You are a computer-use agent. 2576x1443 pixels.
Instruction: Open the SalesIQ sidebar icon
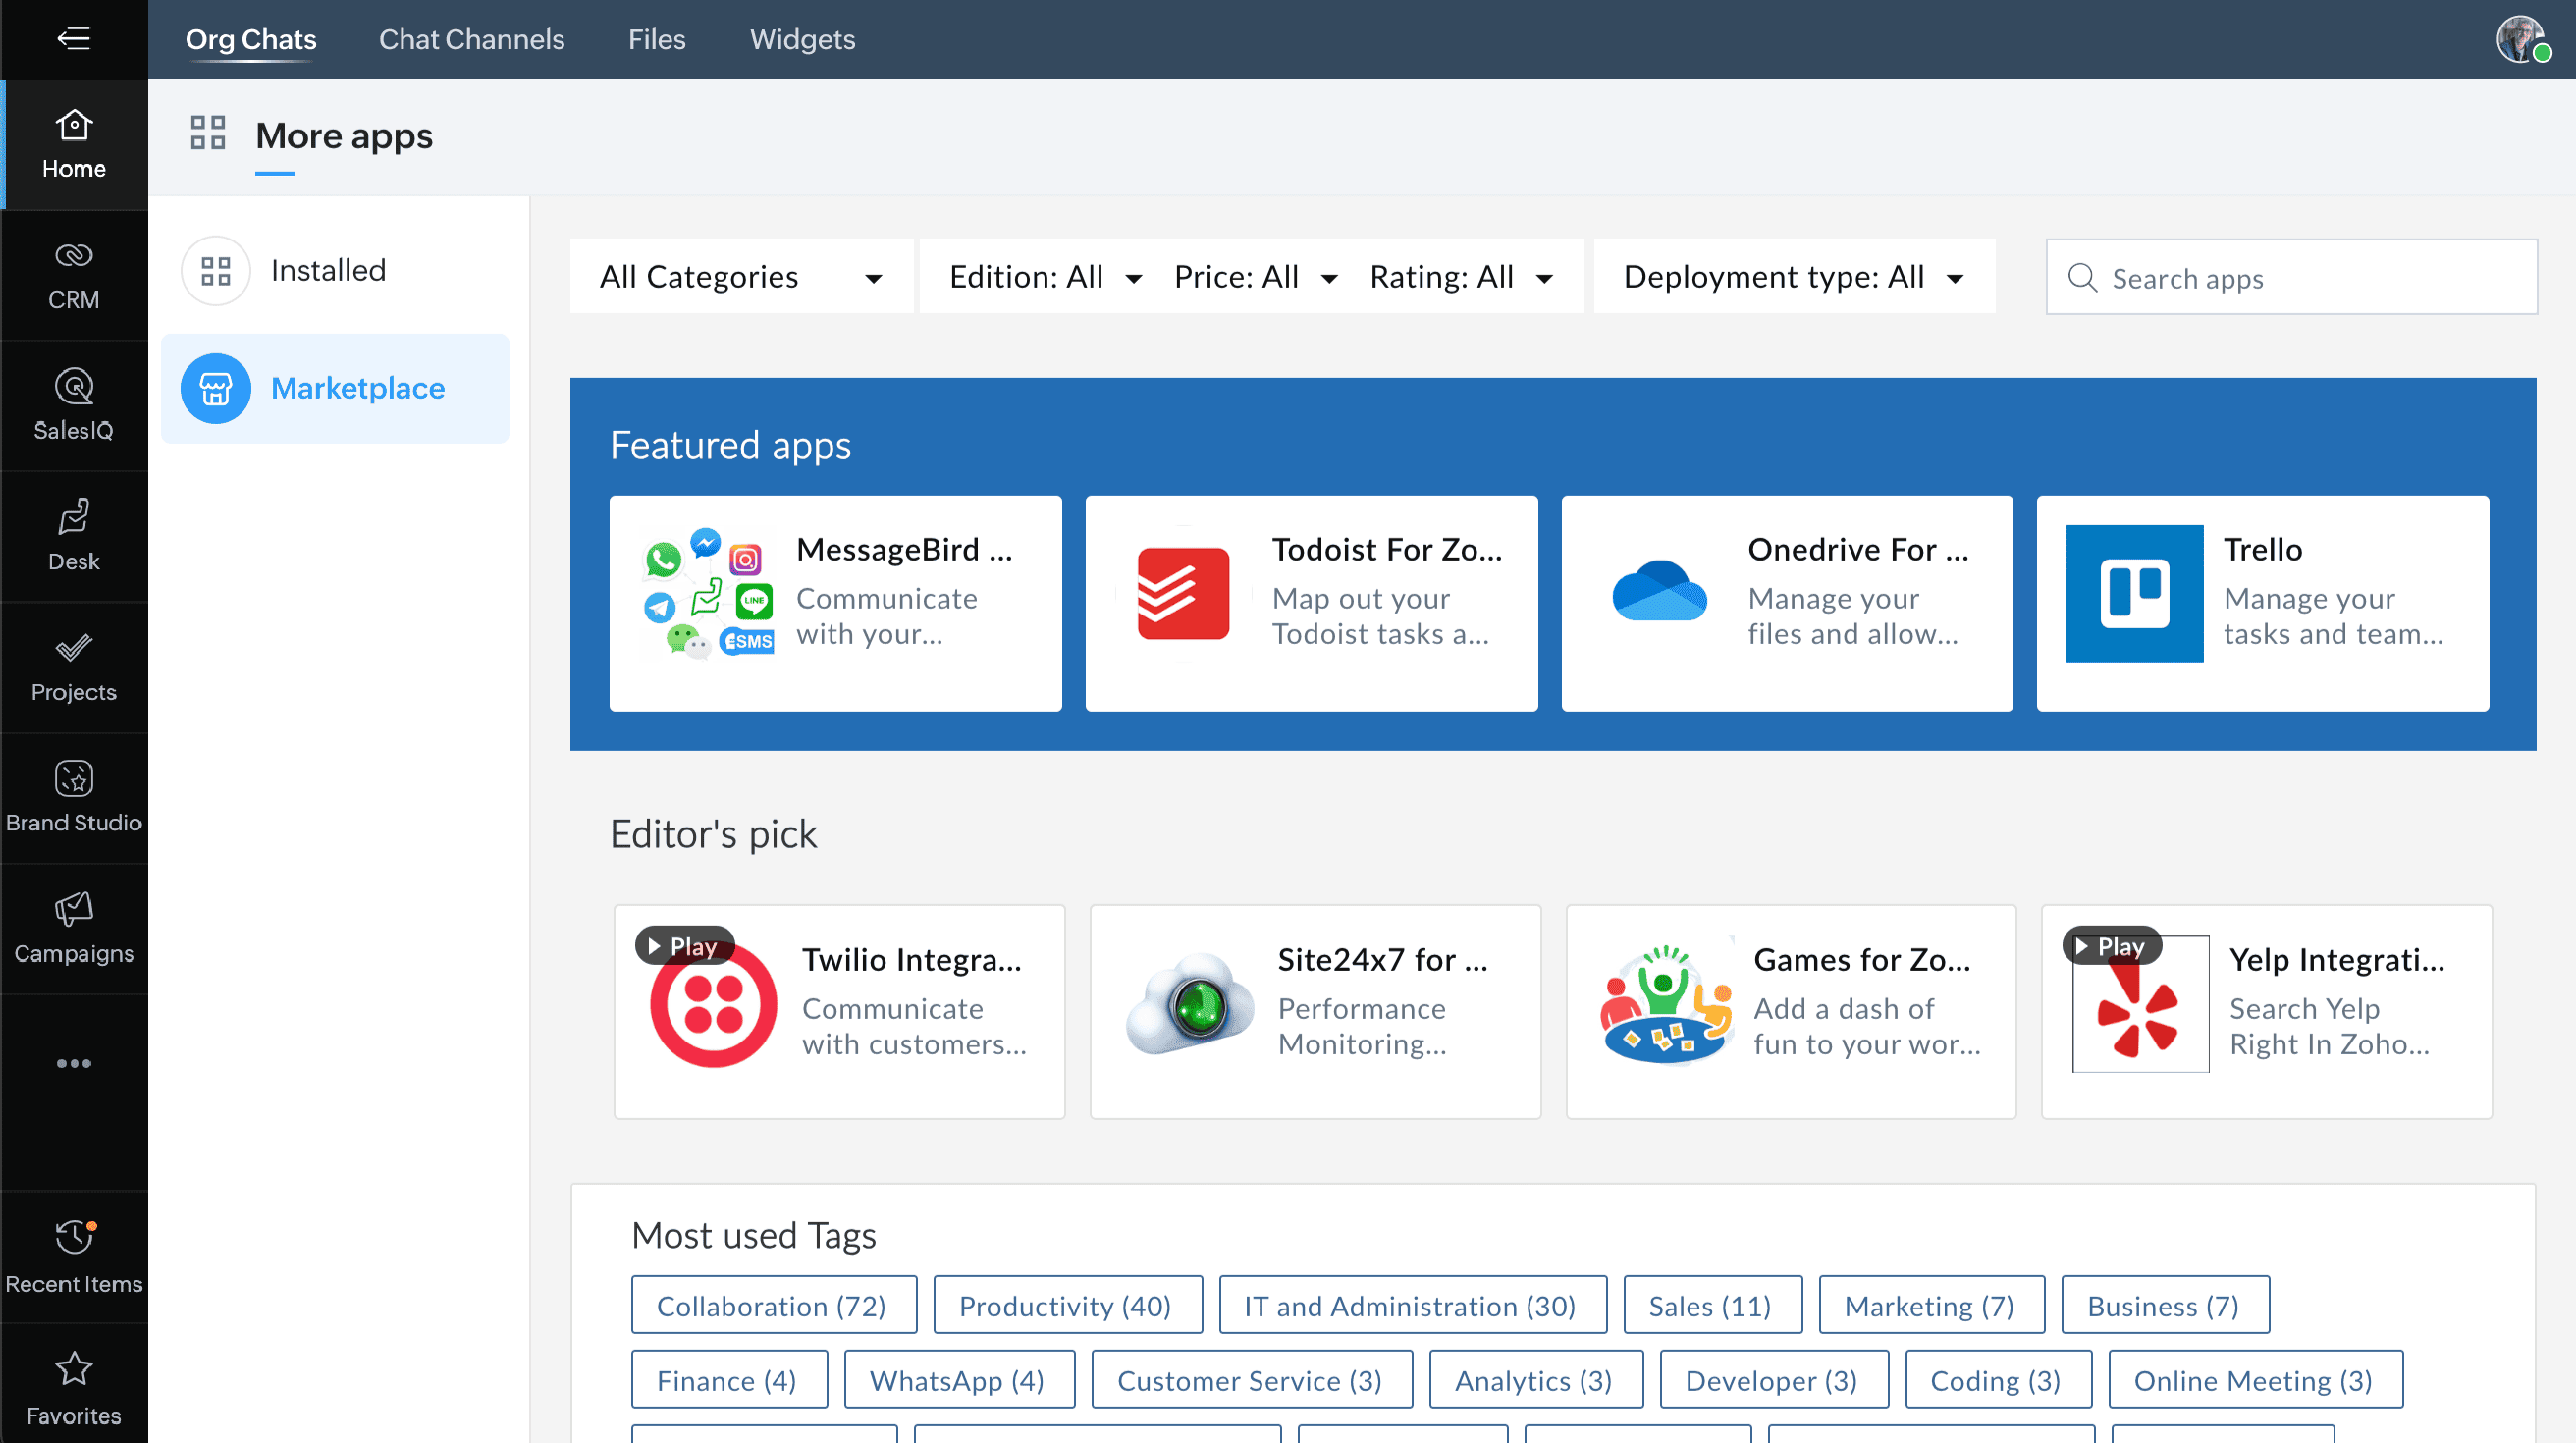73,406
